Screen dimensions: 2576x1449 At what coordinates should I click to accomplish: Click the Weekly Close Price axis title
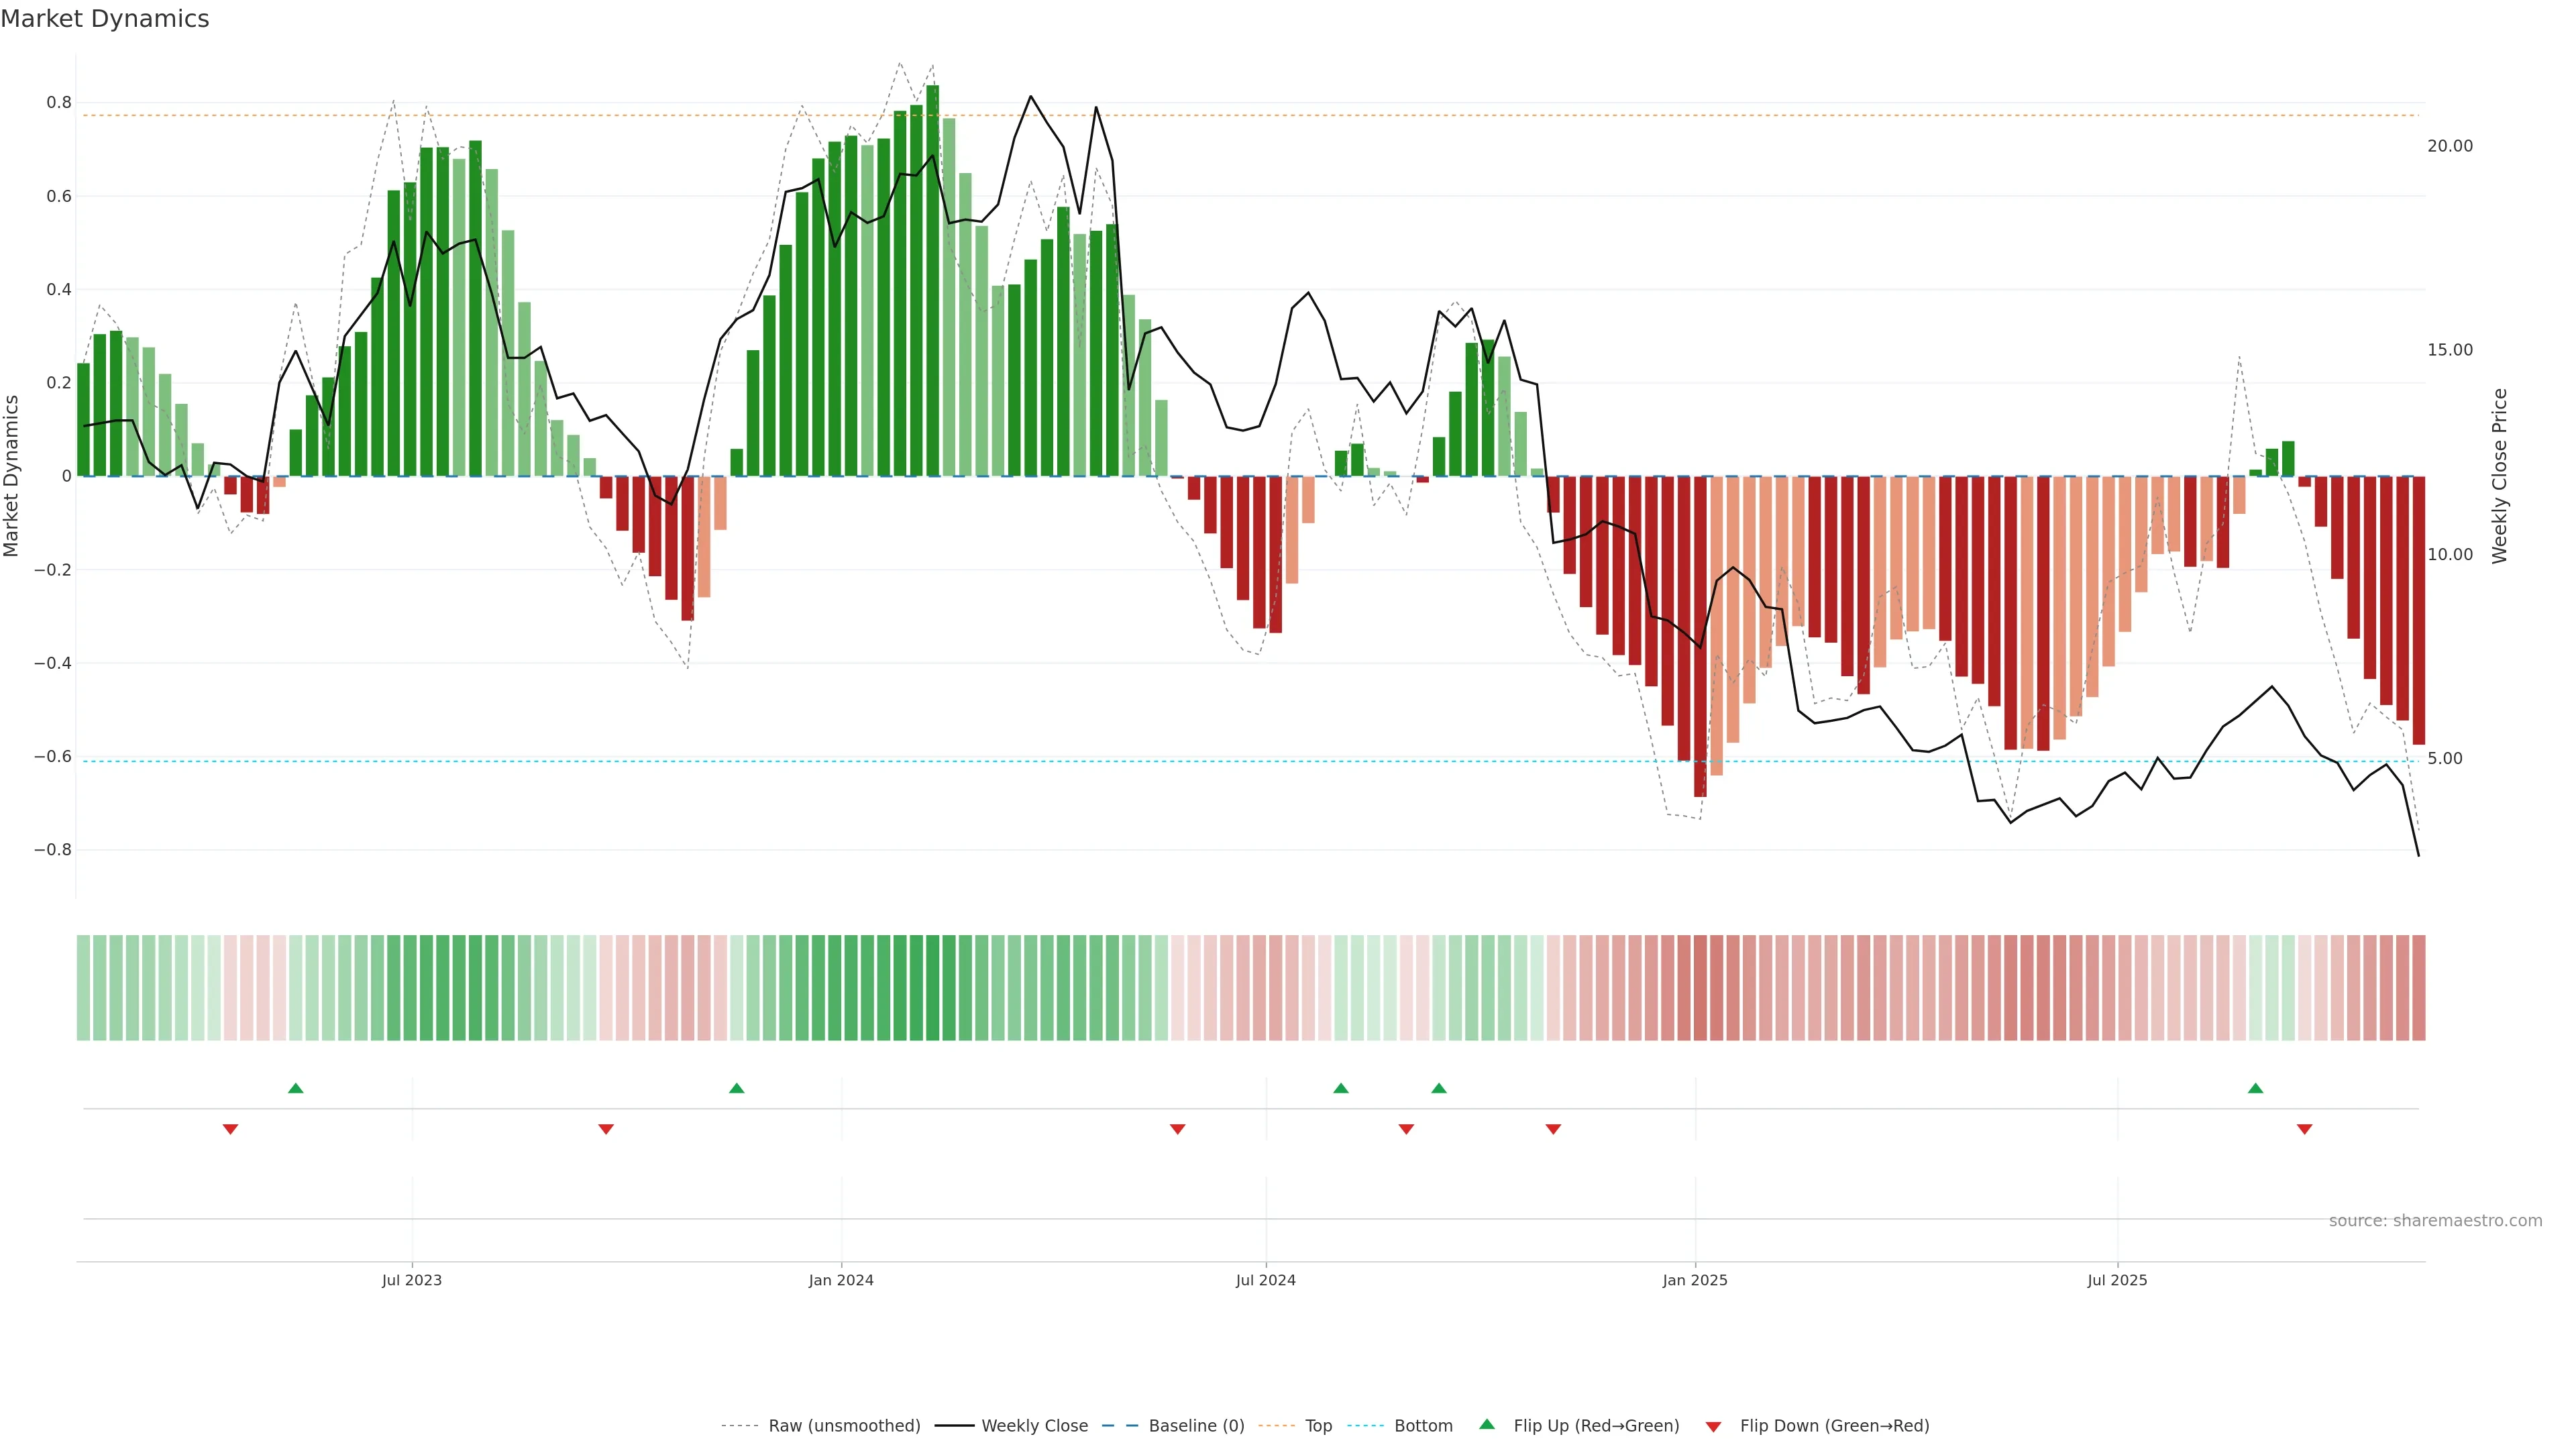pos(2500,476)
